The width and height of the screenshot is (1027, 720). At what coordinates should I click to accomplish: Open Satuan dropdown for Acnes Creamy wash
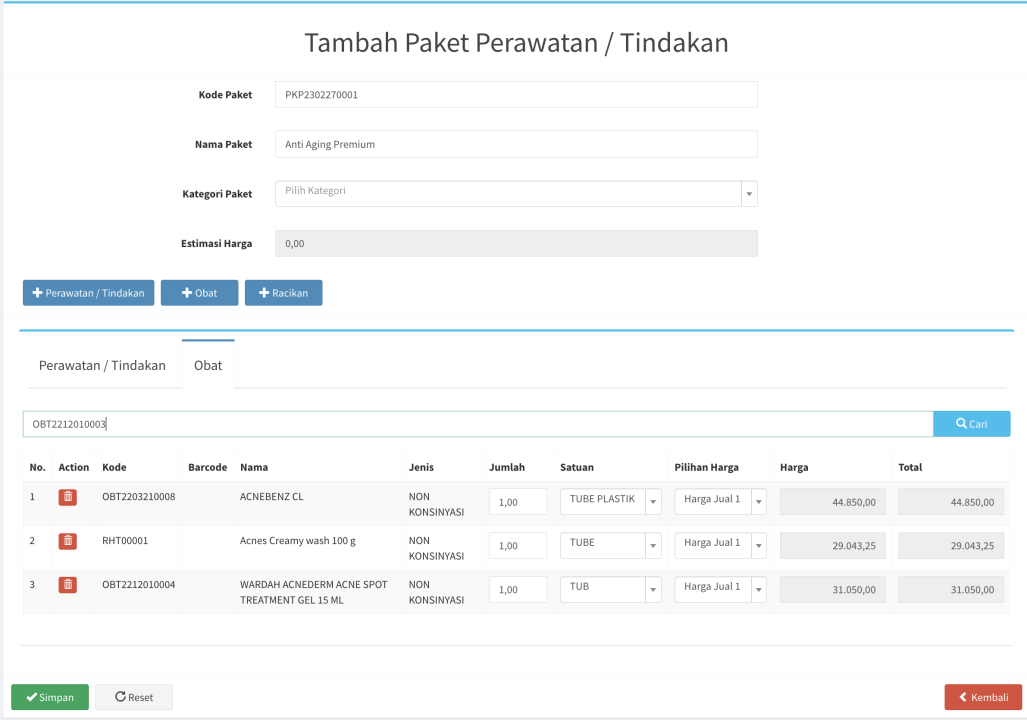tap(610, 545)
